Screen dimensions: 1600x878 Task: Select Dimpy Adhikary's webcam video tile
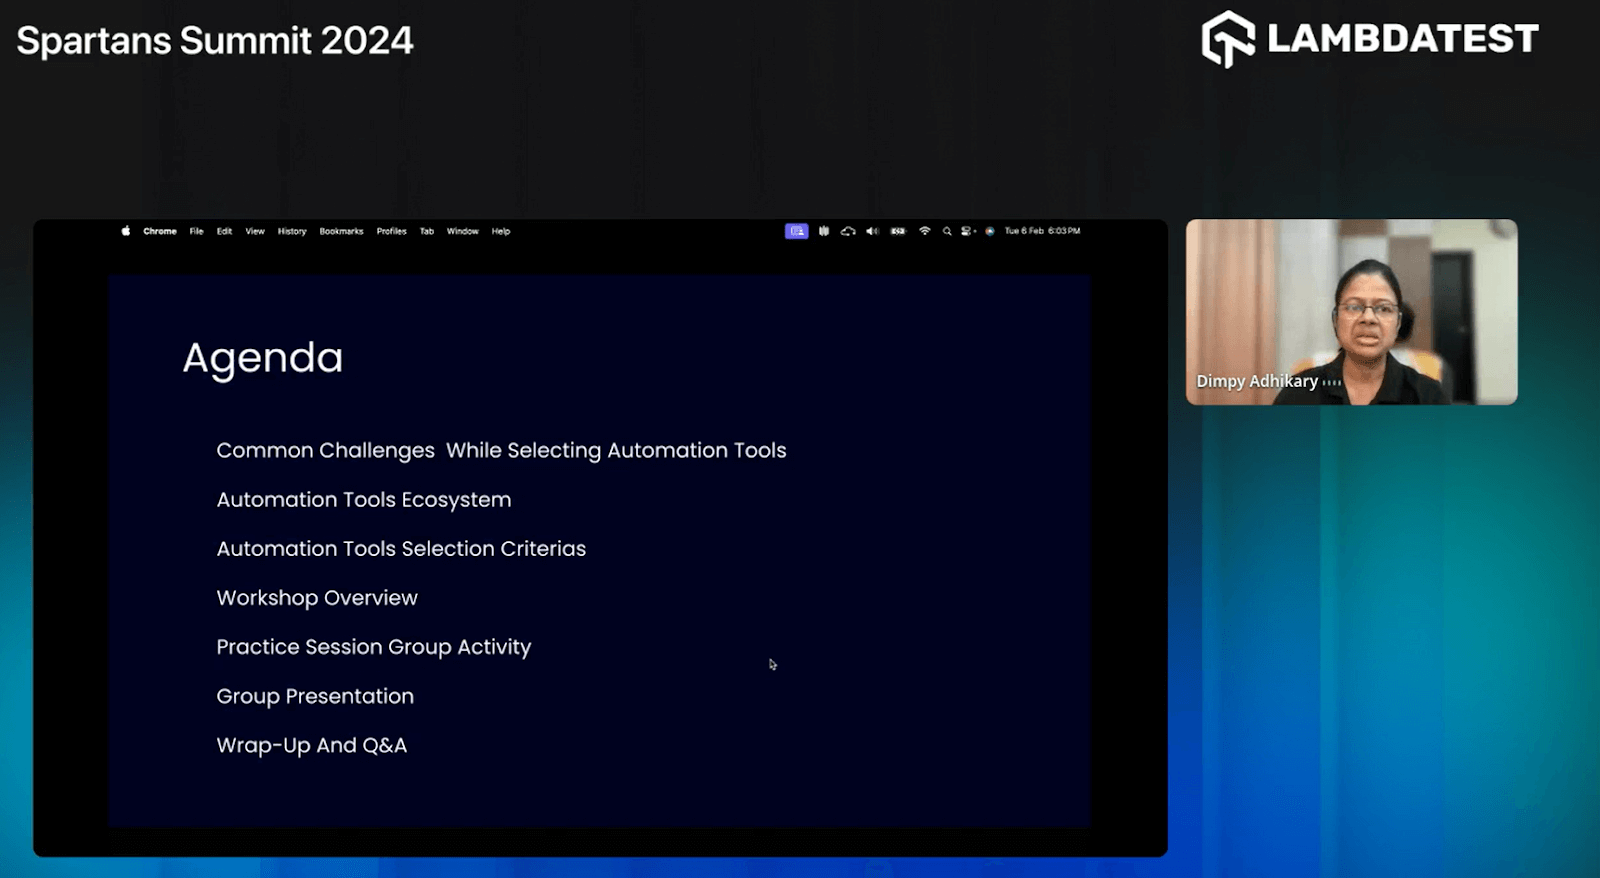click(x=1351, y=312)
